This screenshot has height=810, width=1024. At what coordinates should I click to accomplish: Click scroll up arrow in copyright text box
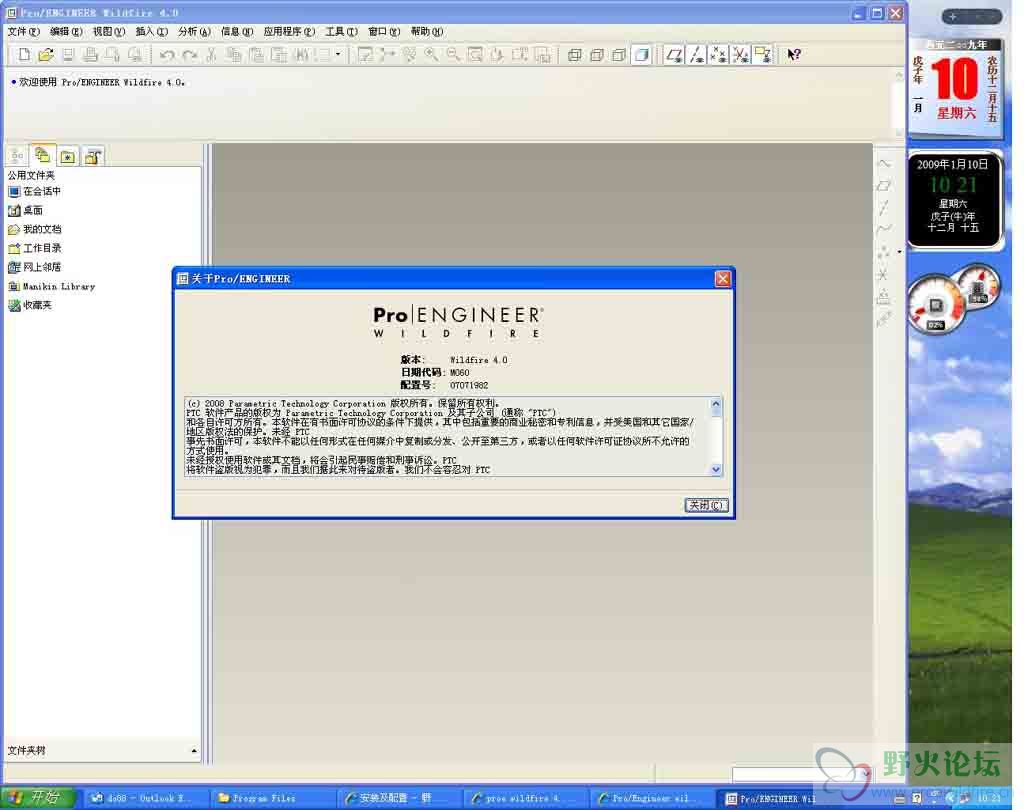pos(716,404)
